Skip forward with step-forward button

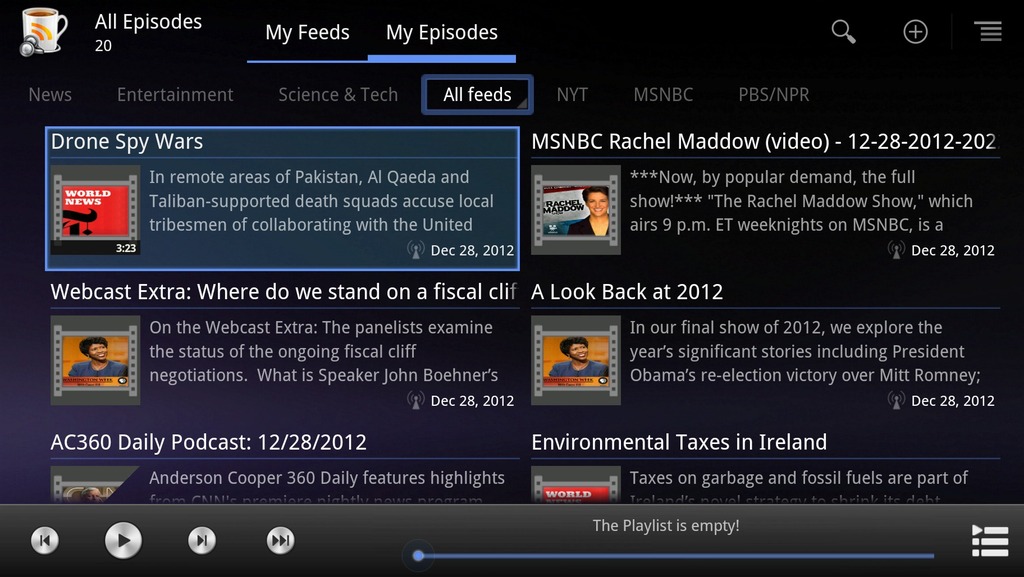202,540
